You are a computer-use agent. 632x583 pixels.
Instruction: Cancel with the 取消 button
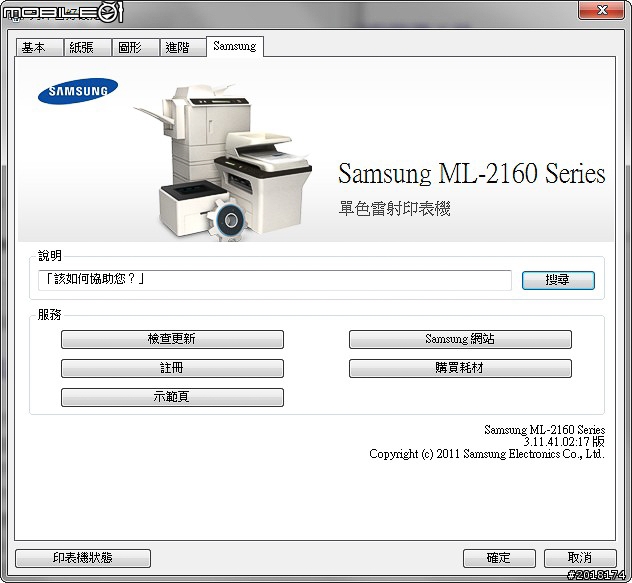[580, 558]
